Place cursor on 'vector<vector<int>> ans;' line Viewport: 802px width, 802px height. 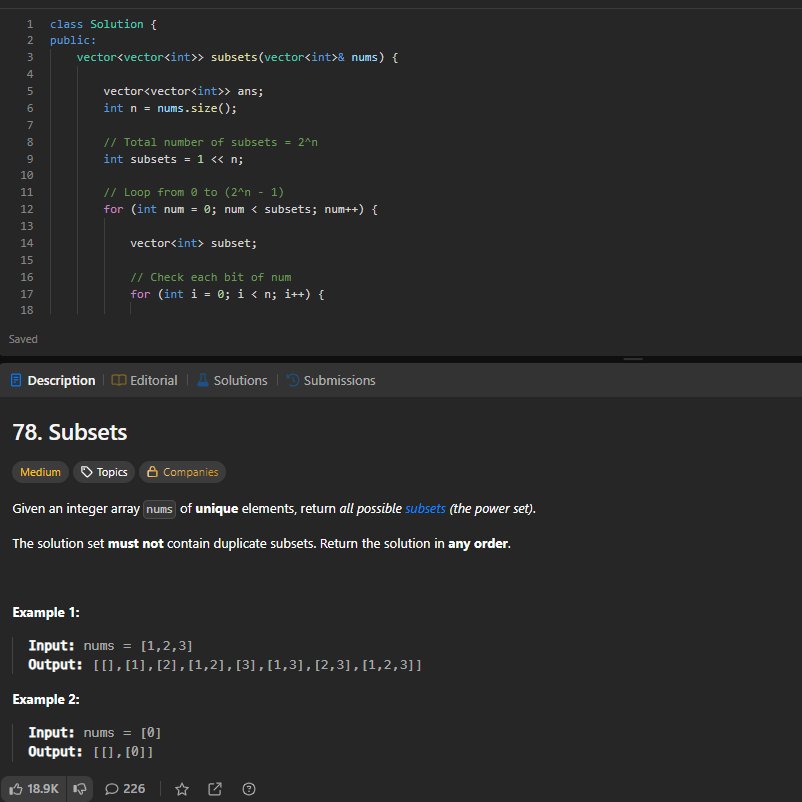coord(183,91)
